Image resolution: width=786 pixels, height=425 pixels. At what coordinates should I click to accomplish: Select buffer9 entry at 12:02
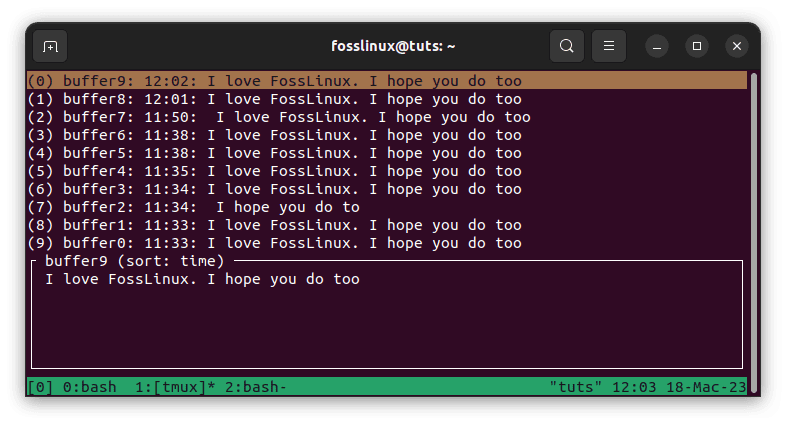pos(387,81)
